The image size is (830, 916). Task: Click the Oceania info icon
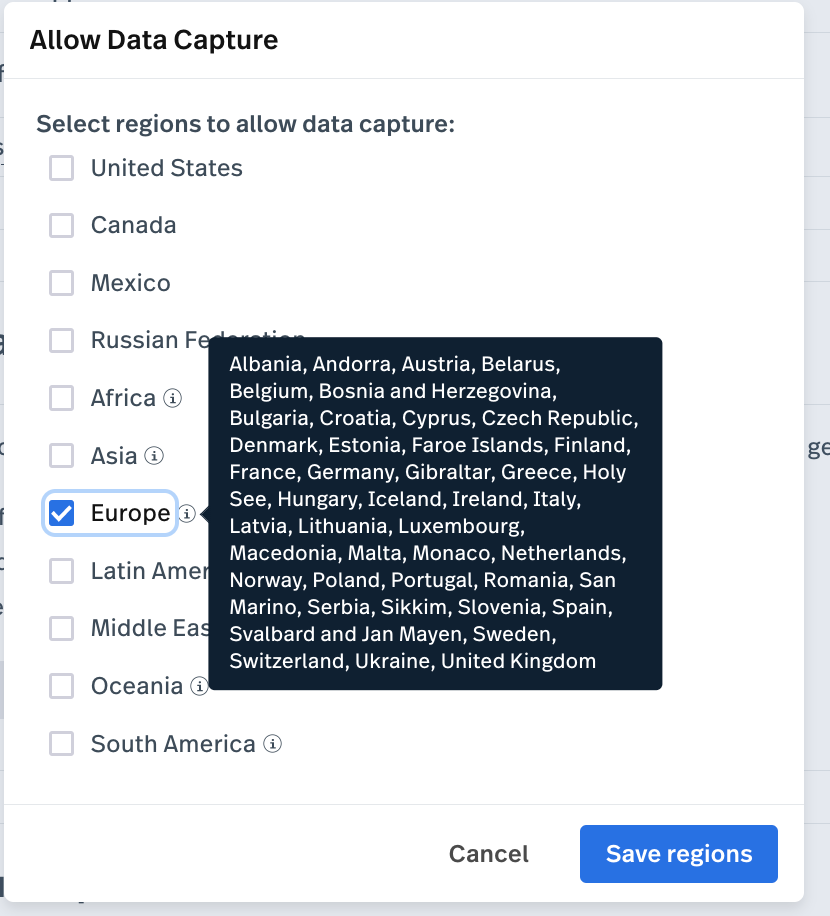(199, 686)
